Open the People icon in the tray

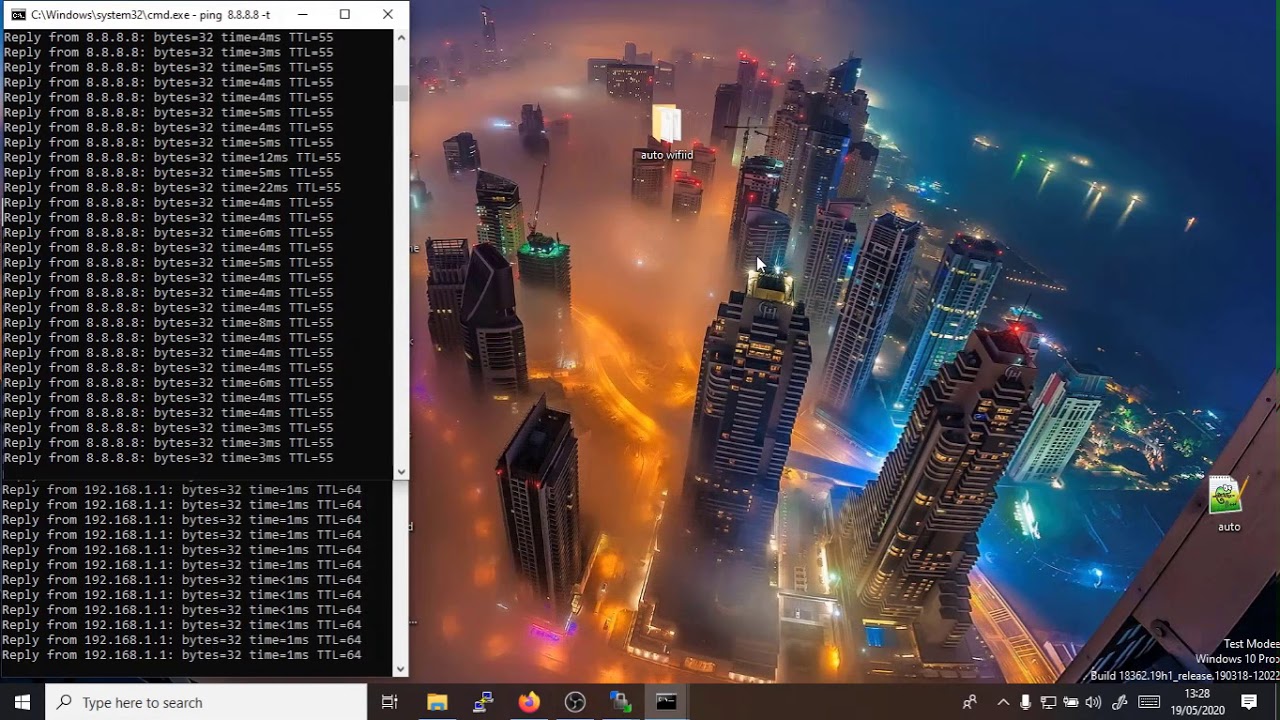point(970,702)
